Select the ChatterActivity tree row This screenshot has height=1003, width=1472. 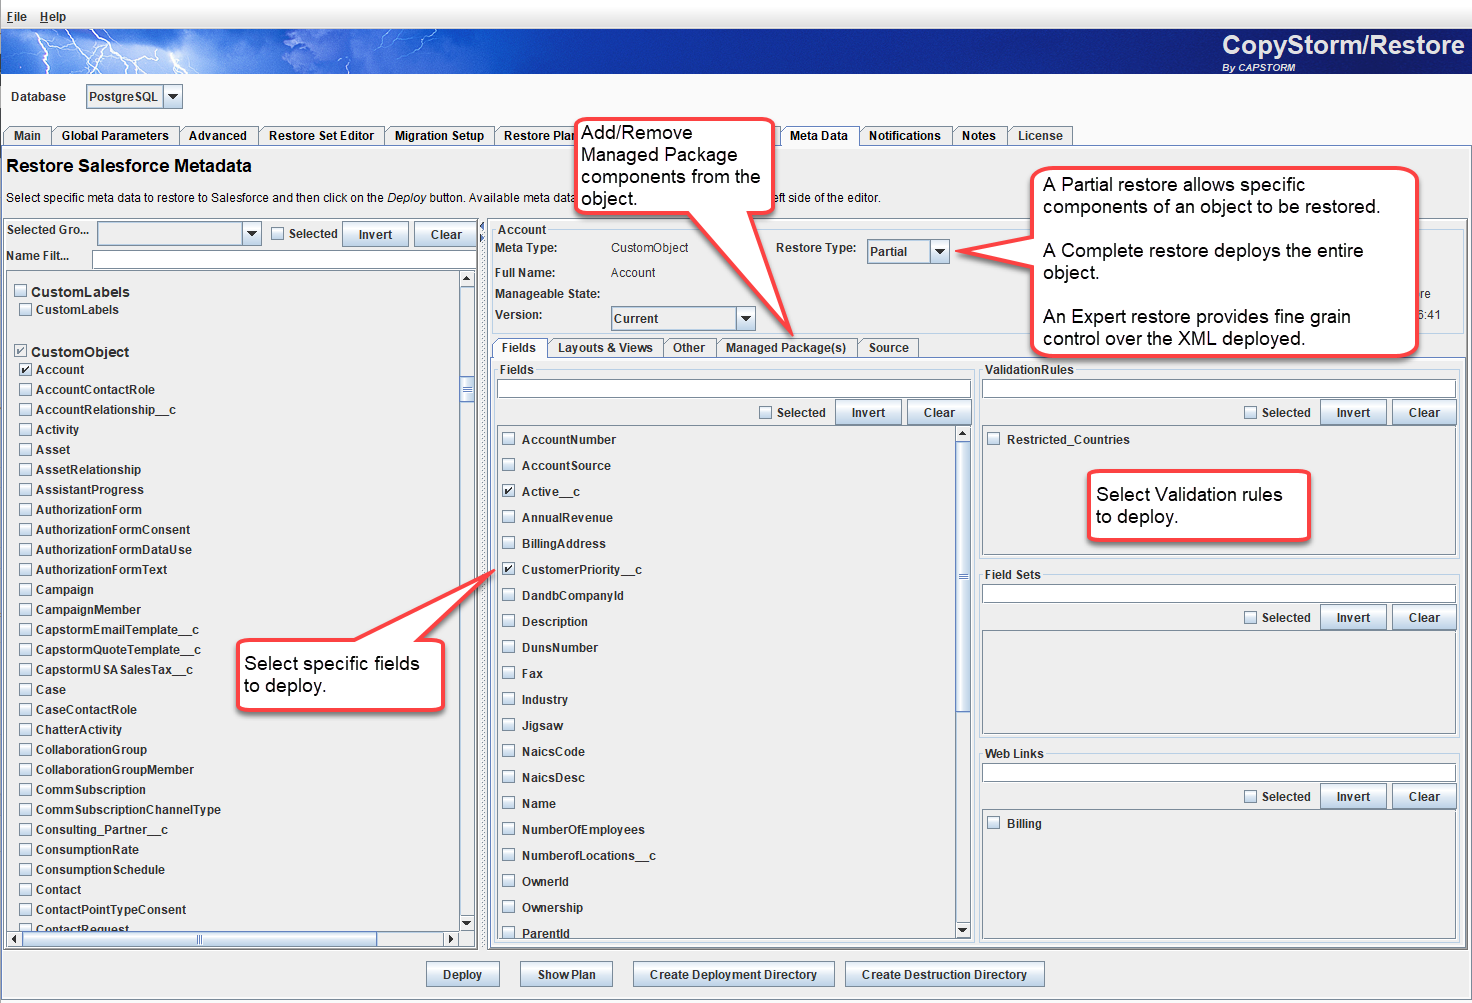[79, 730]
